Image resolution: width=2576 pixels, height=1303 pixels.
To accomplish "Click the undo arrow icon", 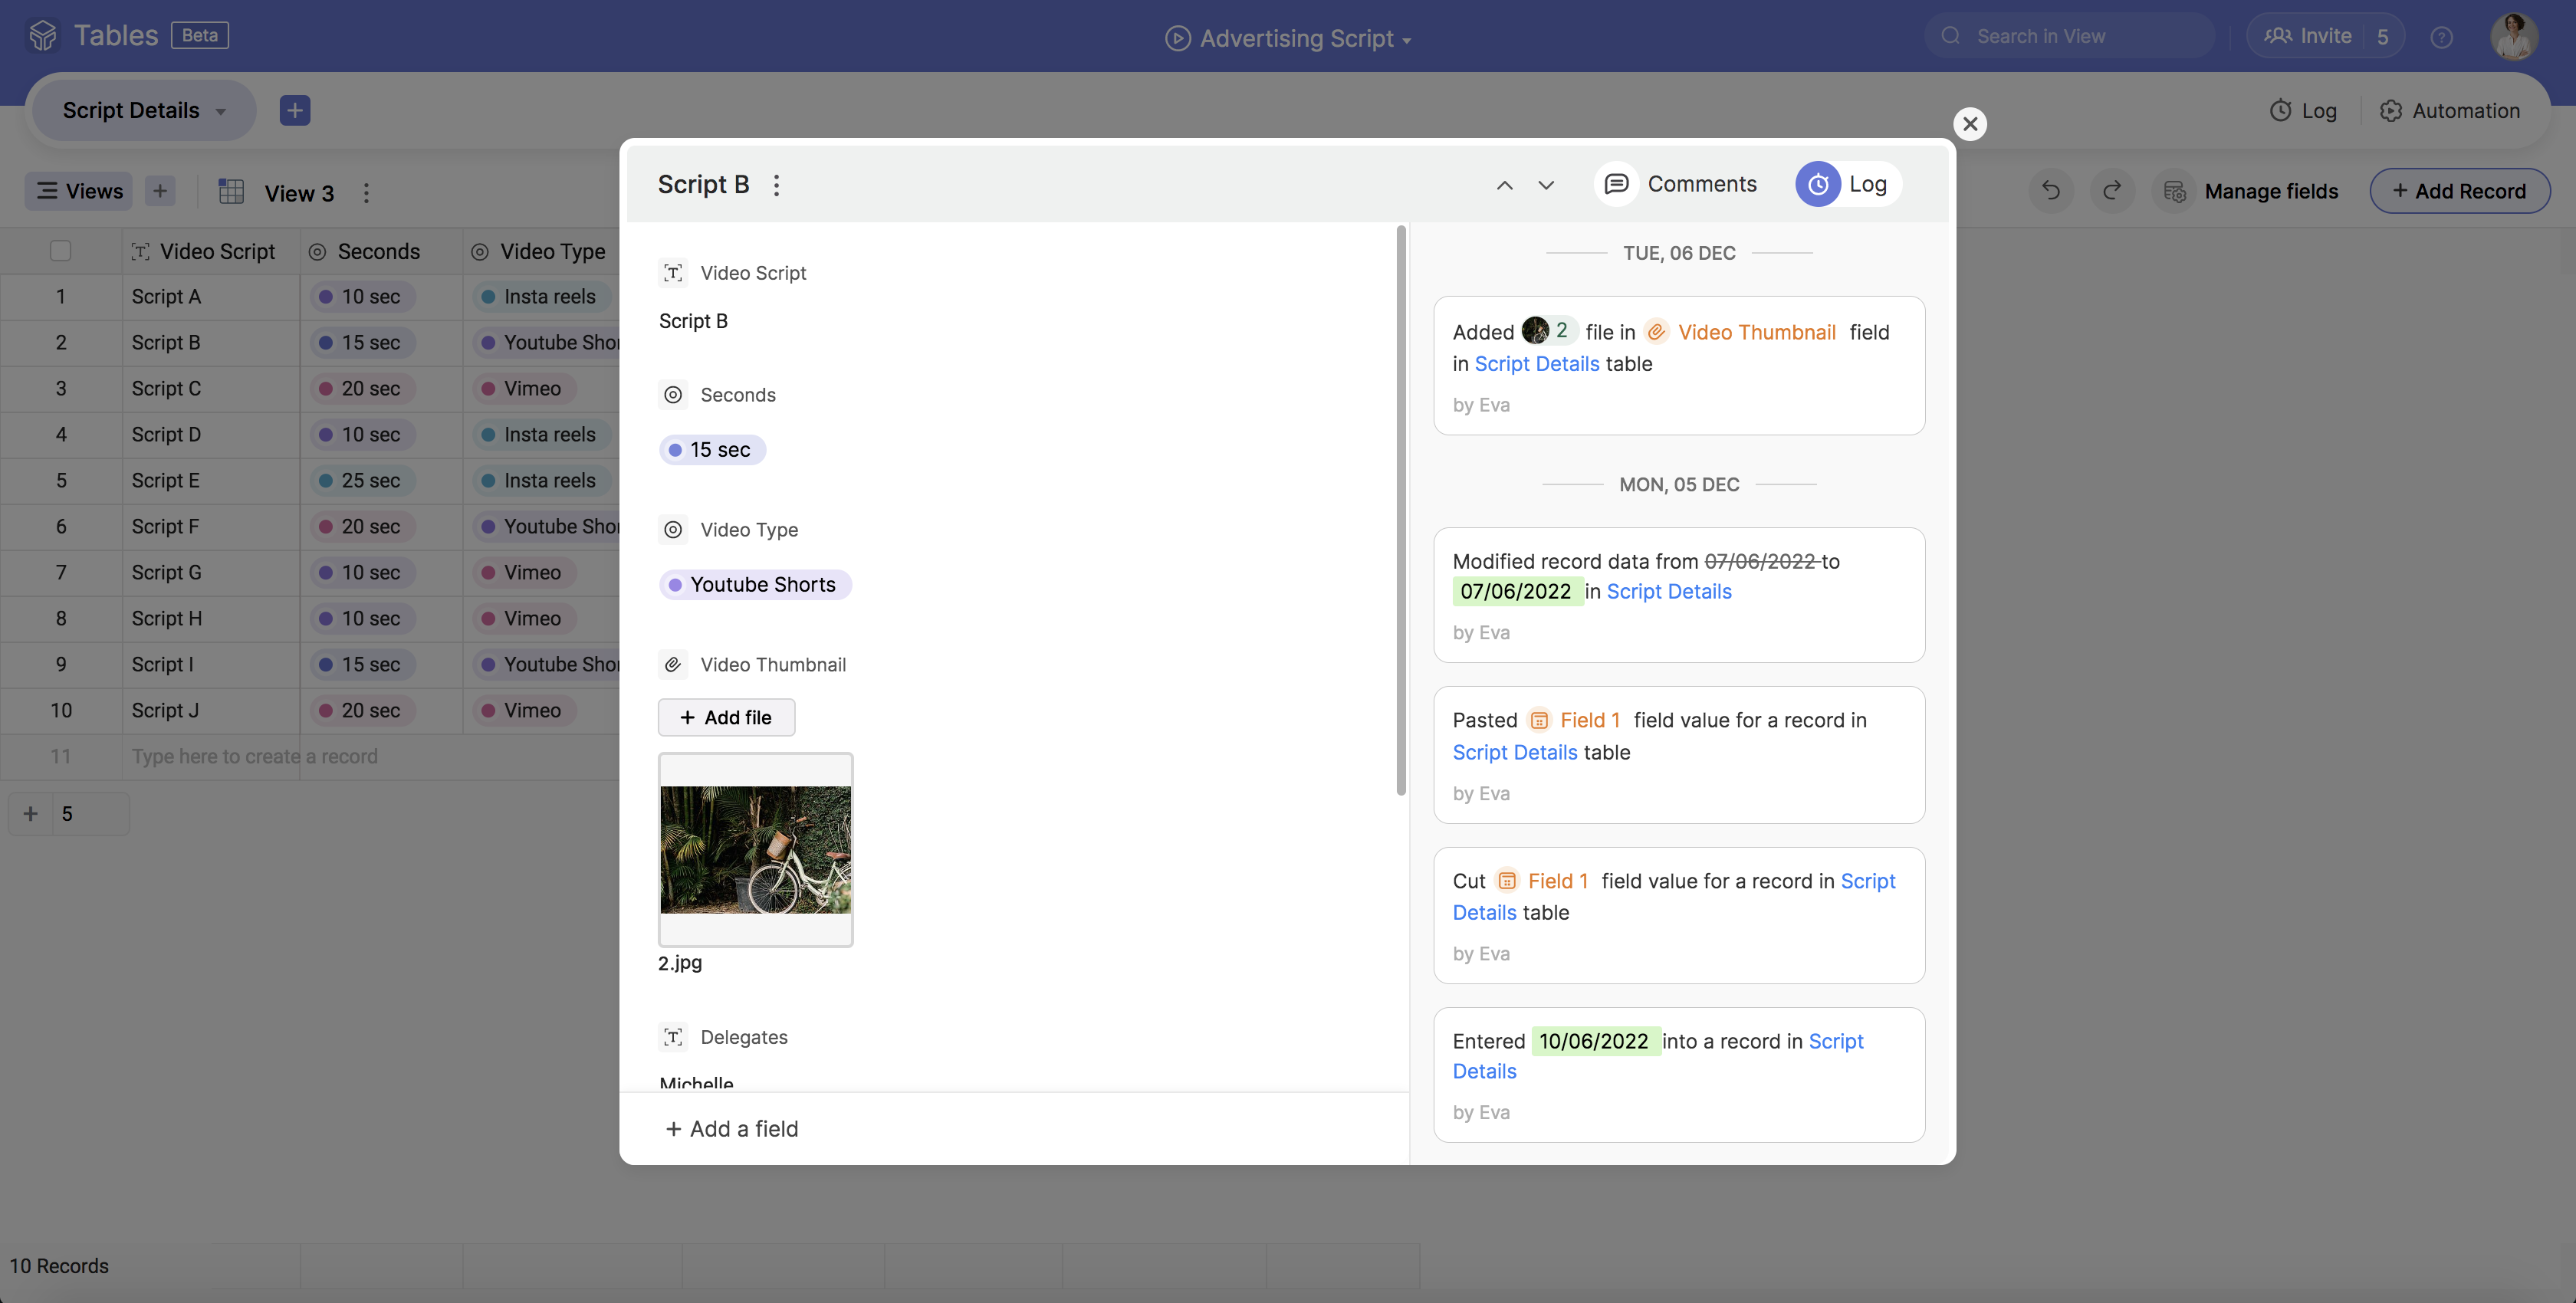I will coord(2051,191).
